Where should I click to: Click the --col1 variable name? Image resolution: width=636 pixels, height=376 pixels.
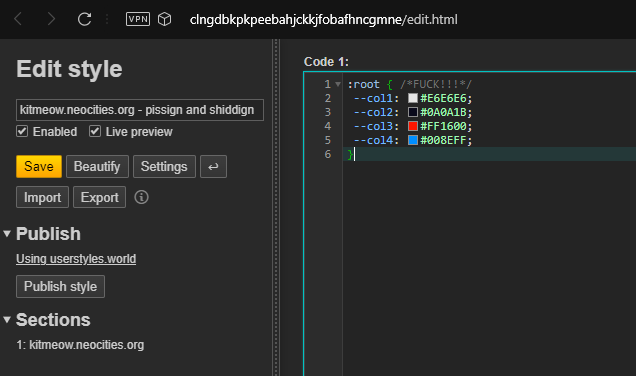click(374, 98)
